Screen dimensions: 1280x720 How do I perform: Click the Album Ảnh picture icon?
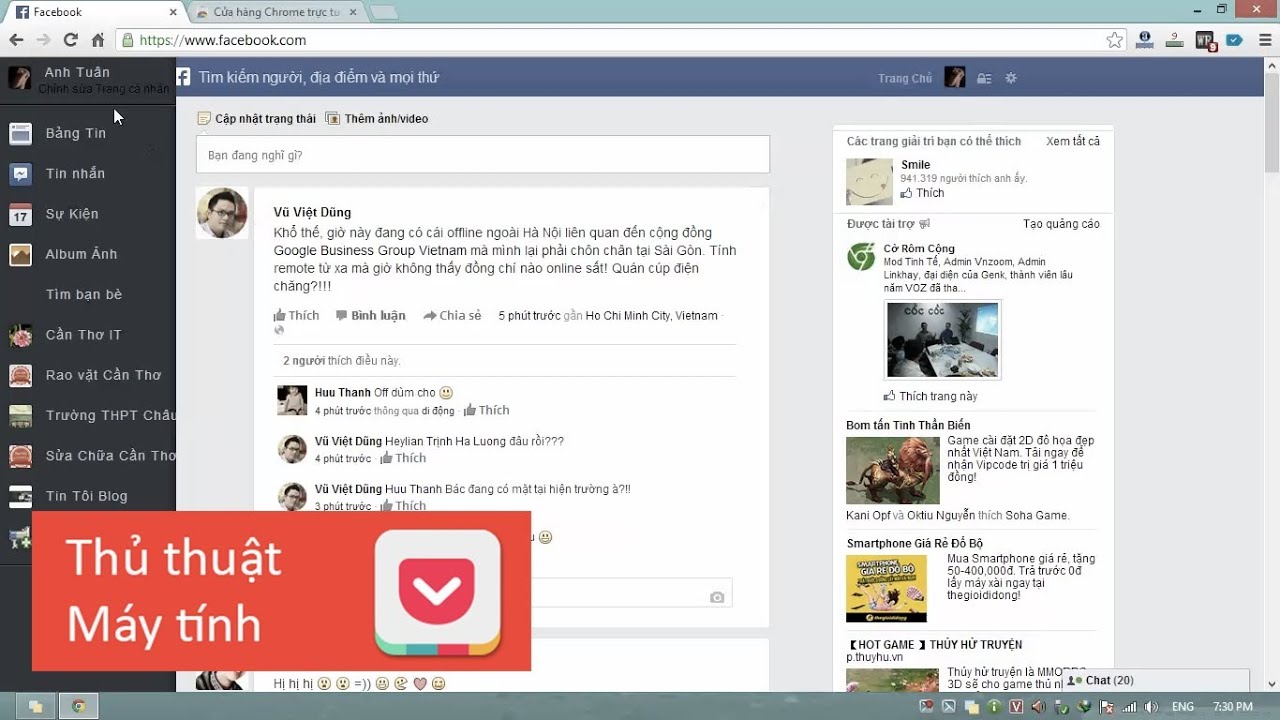point(20,255)
